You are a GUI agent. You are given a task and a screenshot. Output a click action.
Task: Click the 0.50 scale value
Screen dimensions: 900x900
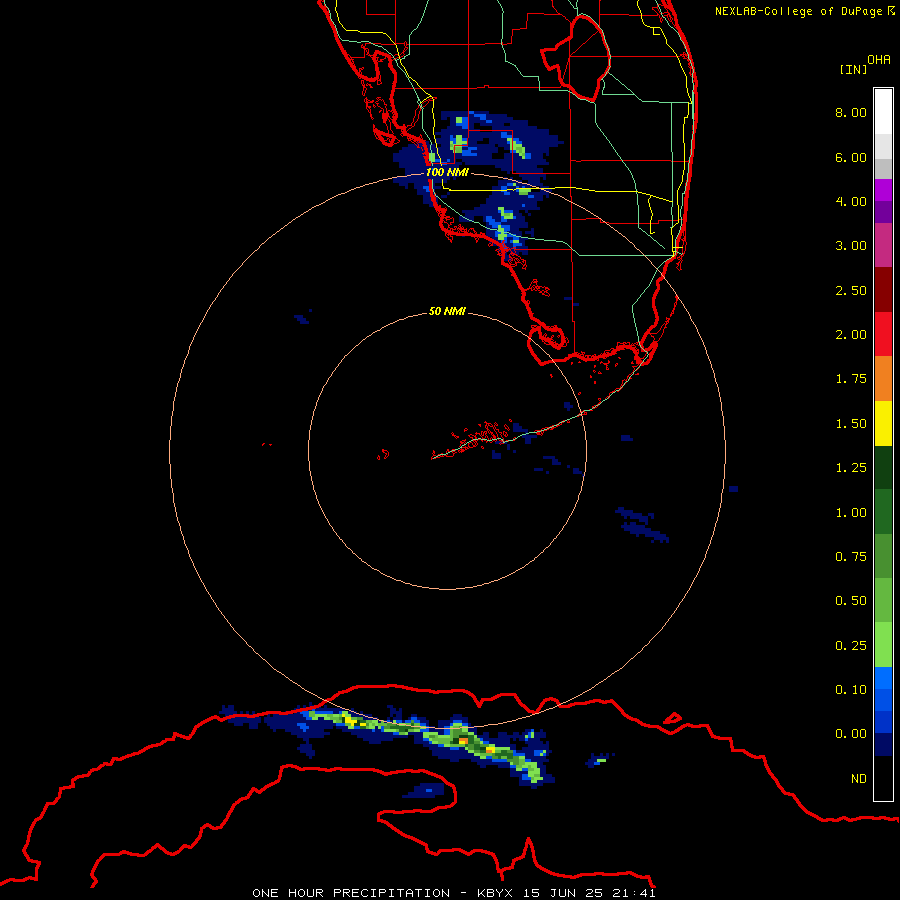click(851, 601)
